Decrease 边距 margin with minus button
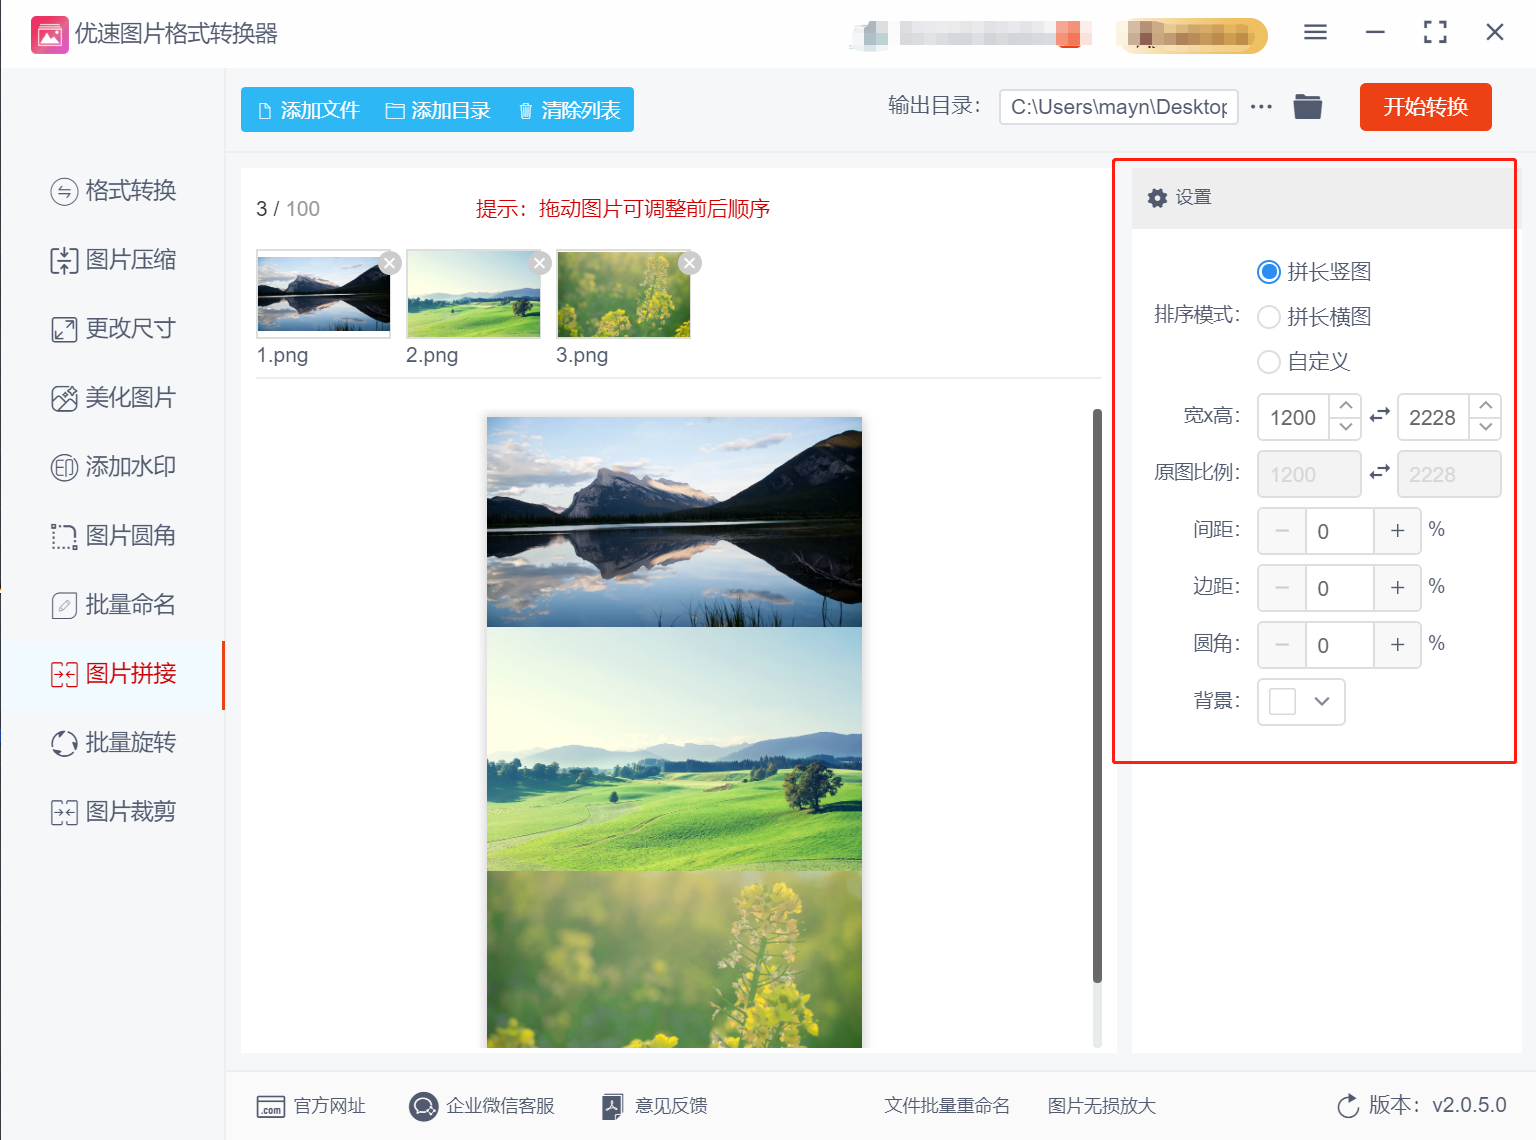This screenshot has width=1536, height=1140. tap(1282, 588)
